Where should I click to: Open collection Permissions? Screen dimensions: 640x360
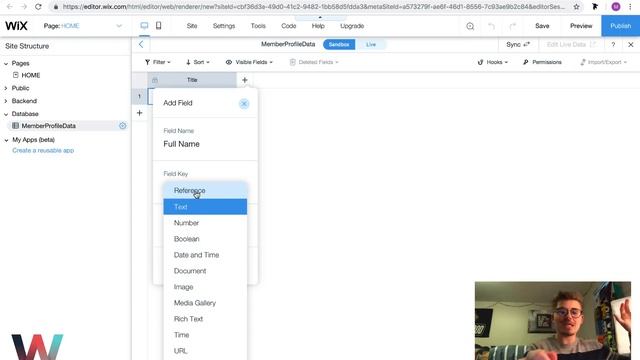542,62
